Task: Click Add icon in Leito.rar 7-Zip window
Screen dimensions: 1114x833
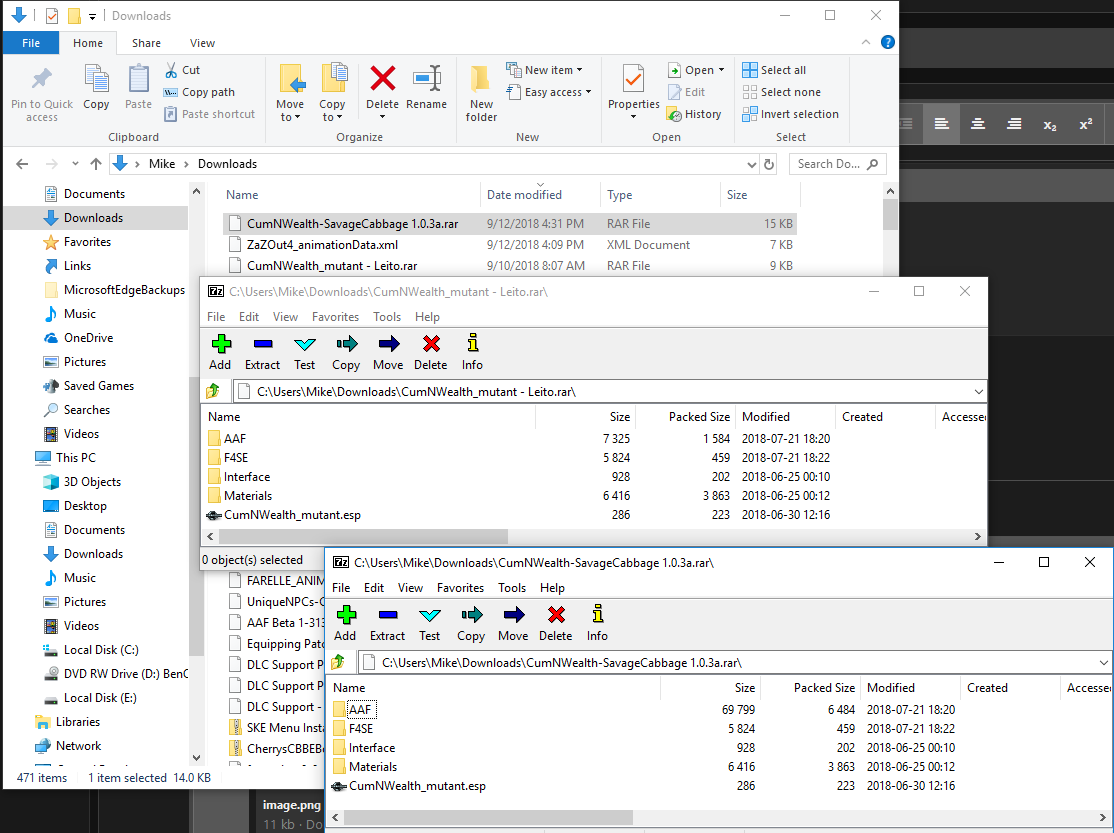Action: pos(221,344)
